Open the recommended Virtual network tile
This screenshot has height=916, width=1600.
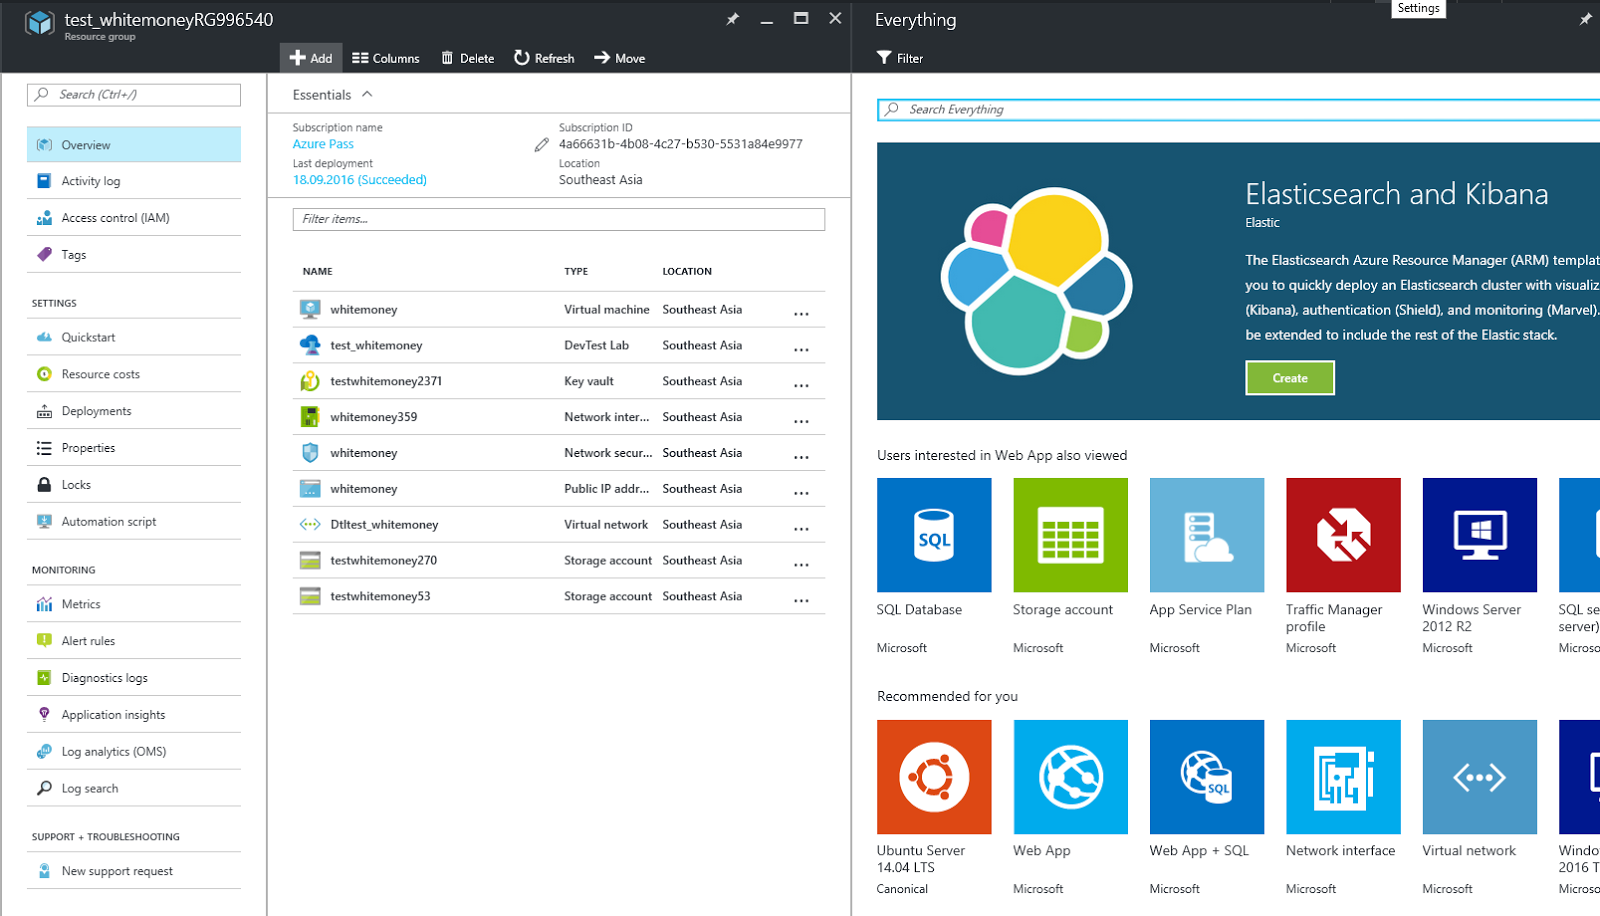pyautogui.click(x=1480, y=777)
